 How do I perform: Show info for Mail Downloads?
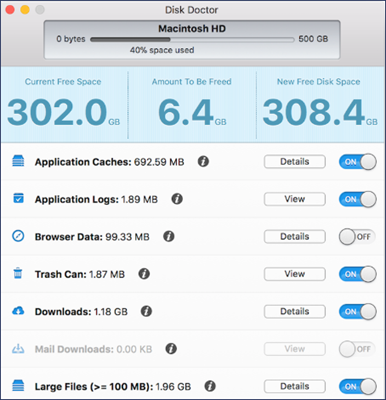click(171, 349)
